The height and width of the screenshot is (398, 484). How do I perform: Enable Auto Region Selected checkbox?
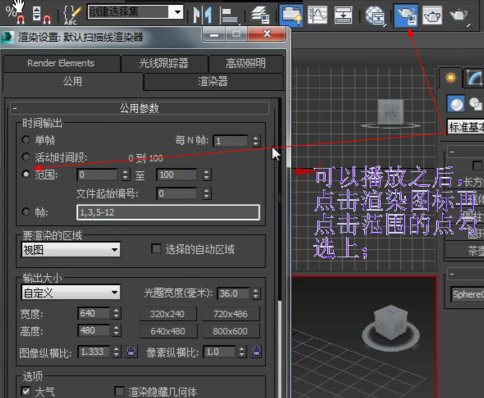(x=156, y=249)
